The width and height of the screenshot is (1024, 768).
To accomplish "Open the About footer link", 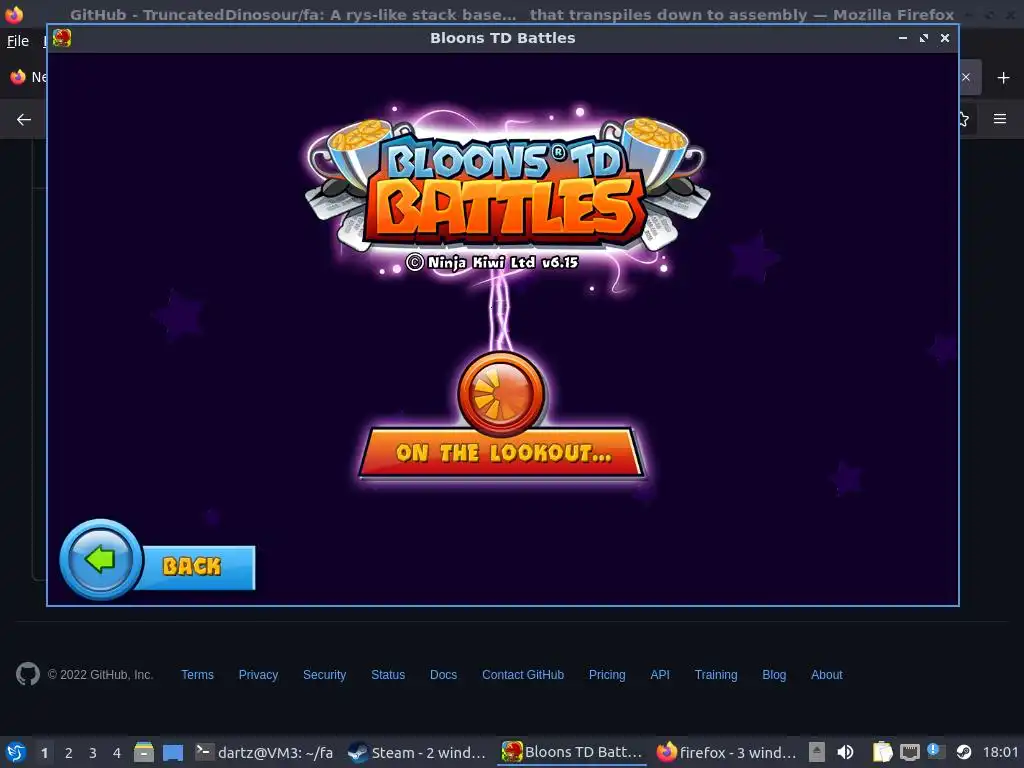I will (x=826, y=675).
